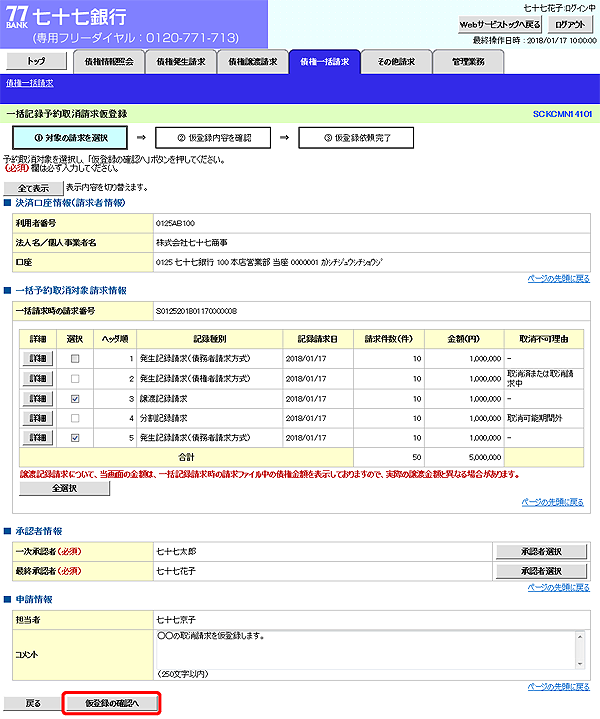Click 取消可能期間外 reason text

coord(534,418)
